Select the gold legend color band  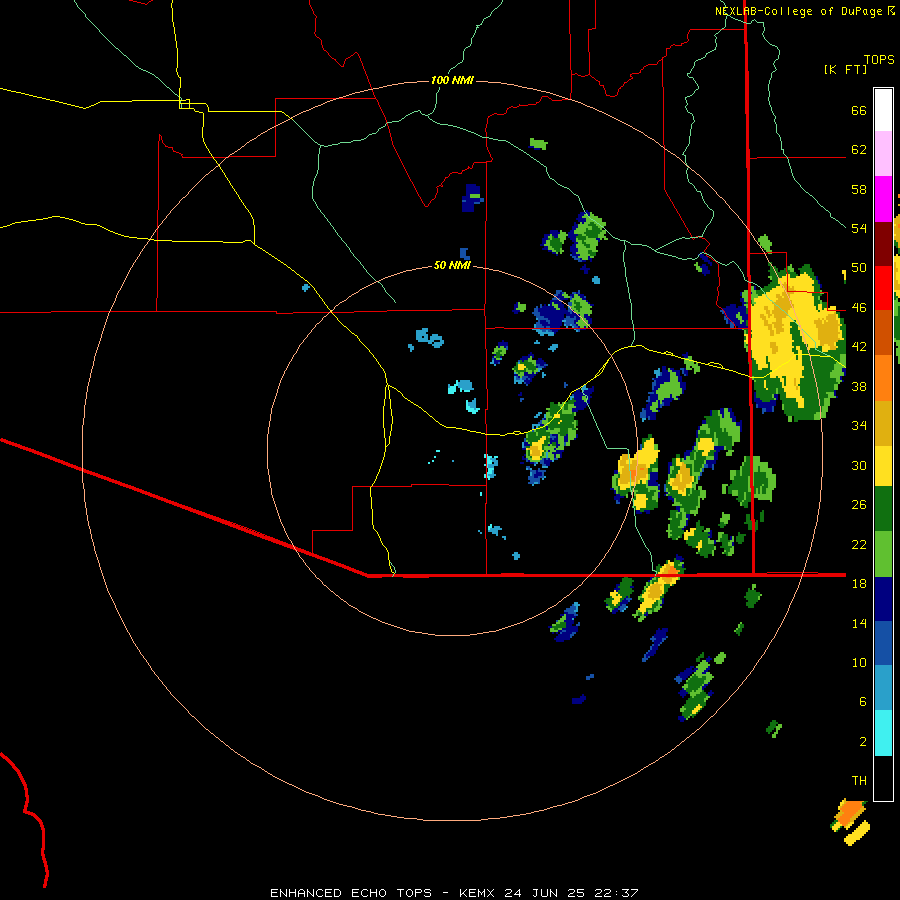(x=883, y=423)
